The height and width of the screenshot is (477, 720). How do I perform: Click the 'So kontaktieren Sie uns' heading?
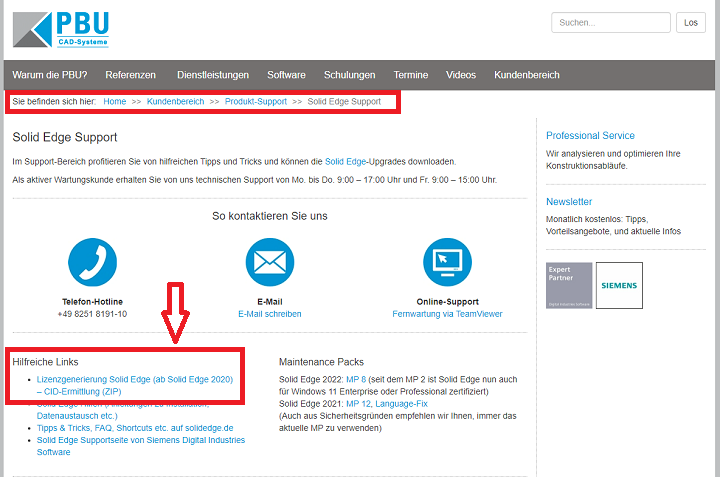tap(270, 216)
